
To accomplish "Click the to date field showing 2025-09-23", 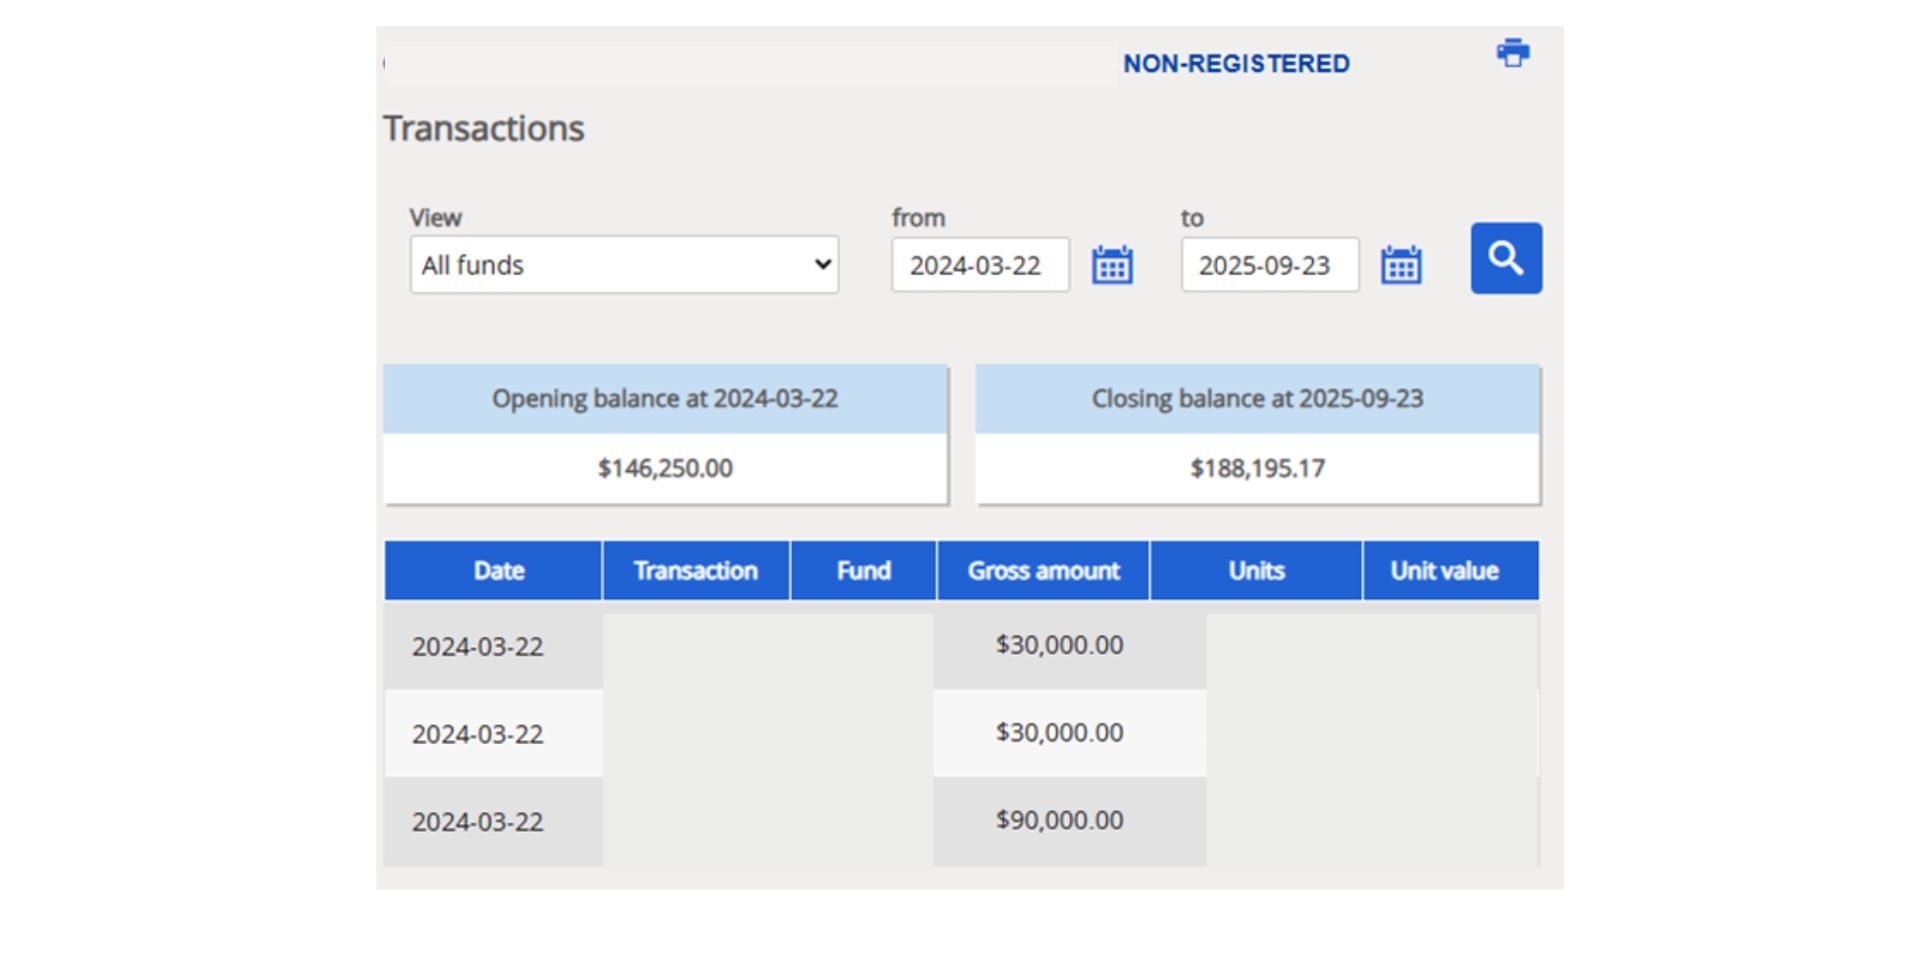I will [1268, 265].
